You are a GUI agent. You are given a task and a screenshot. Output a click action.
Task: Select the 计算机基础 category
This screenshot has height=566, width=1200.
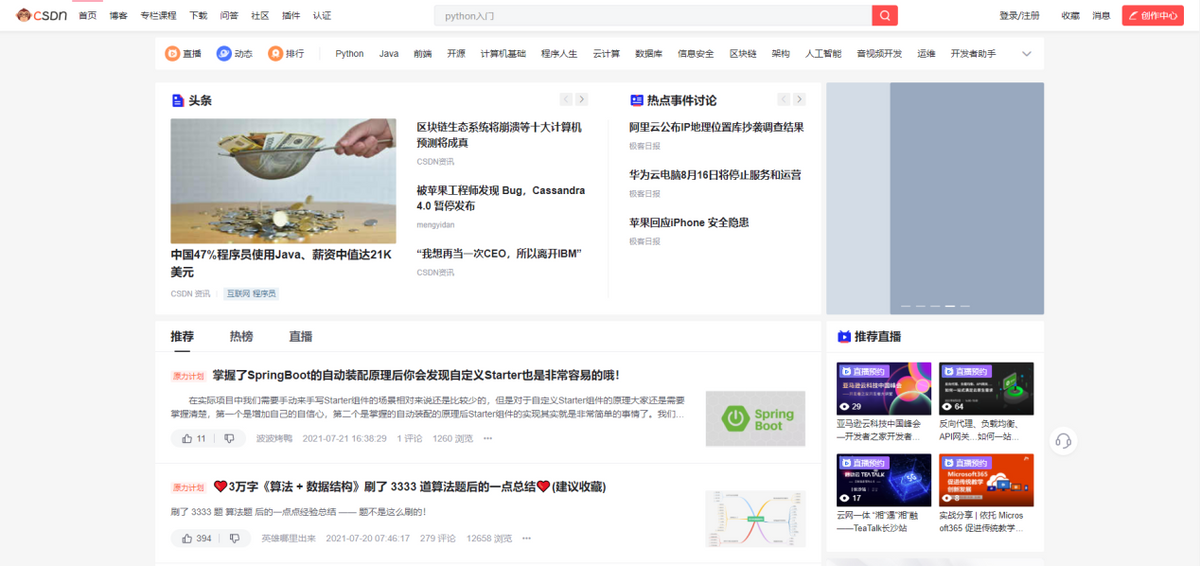pos(503,54)
